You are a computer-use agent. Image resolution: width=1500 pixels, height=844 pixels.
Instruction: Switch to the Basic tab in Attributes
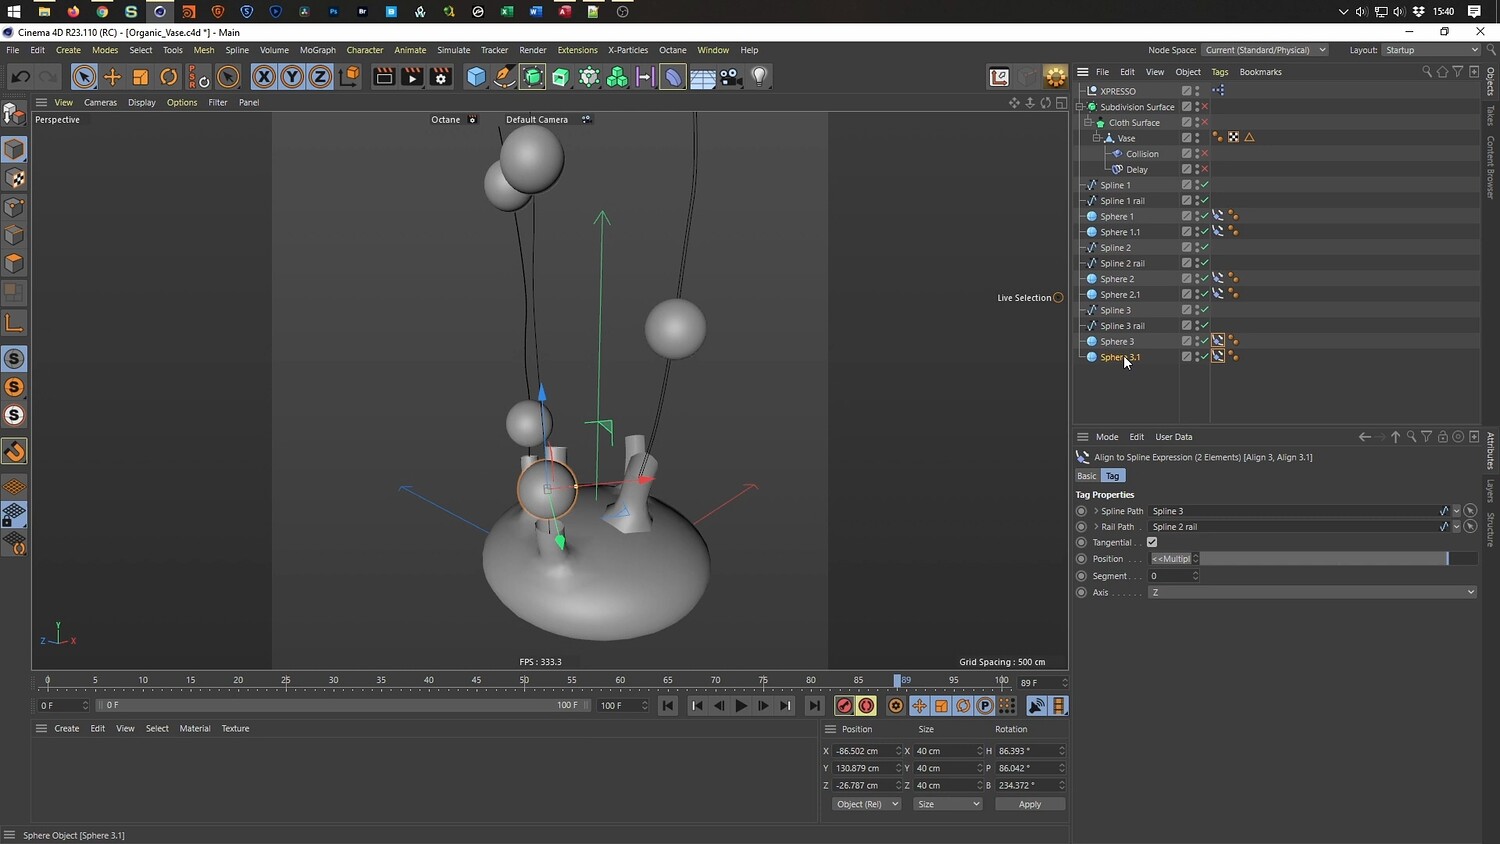(1086, 476)
